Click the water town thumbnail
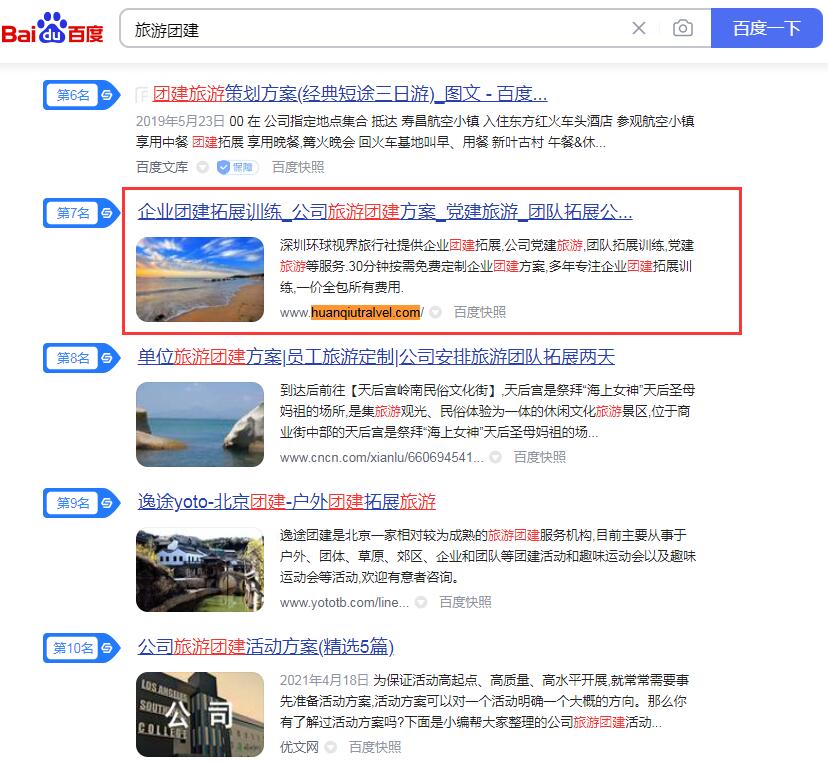828x764 pixels. click(200, 569)
